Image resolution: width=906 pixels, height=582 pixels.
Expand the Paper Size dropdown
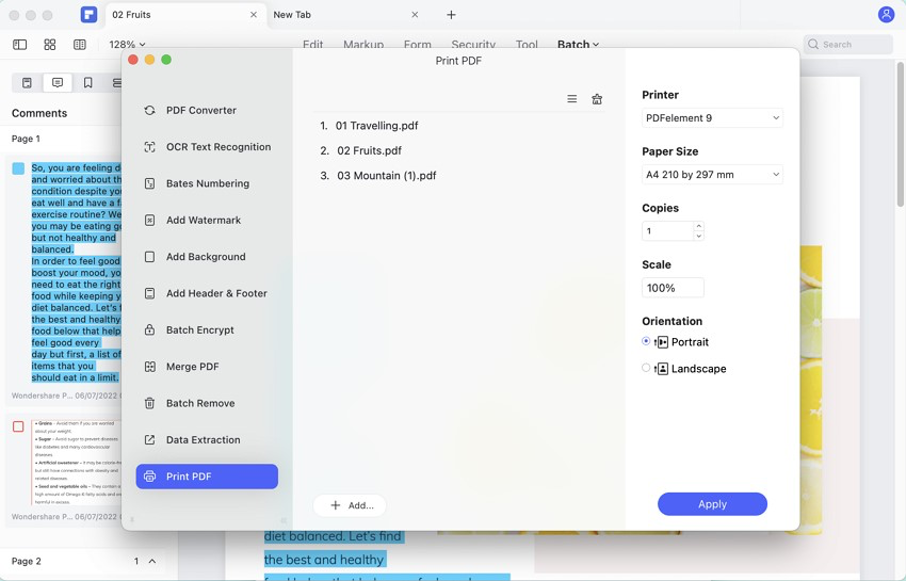(712, 175)
